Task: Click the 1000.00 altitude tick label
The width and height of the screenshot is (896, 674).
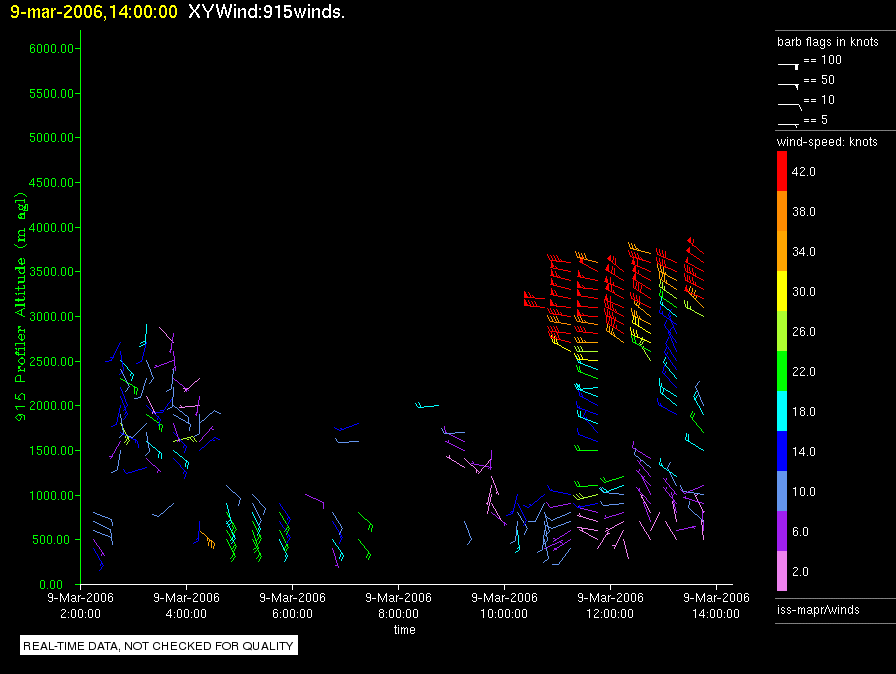Action: (52, 495)
